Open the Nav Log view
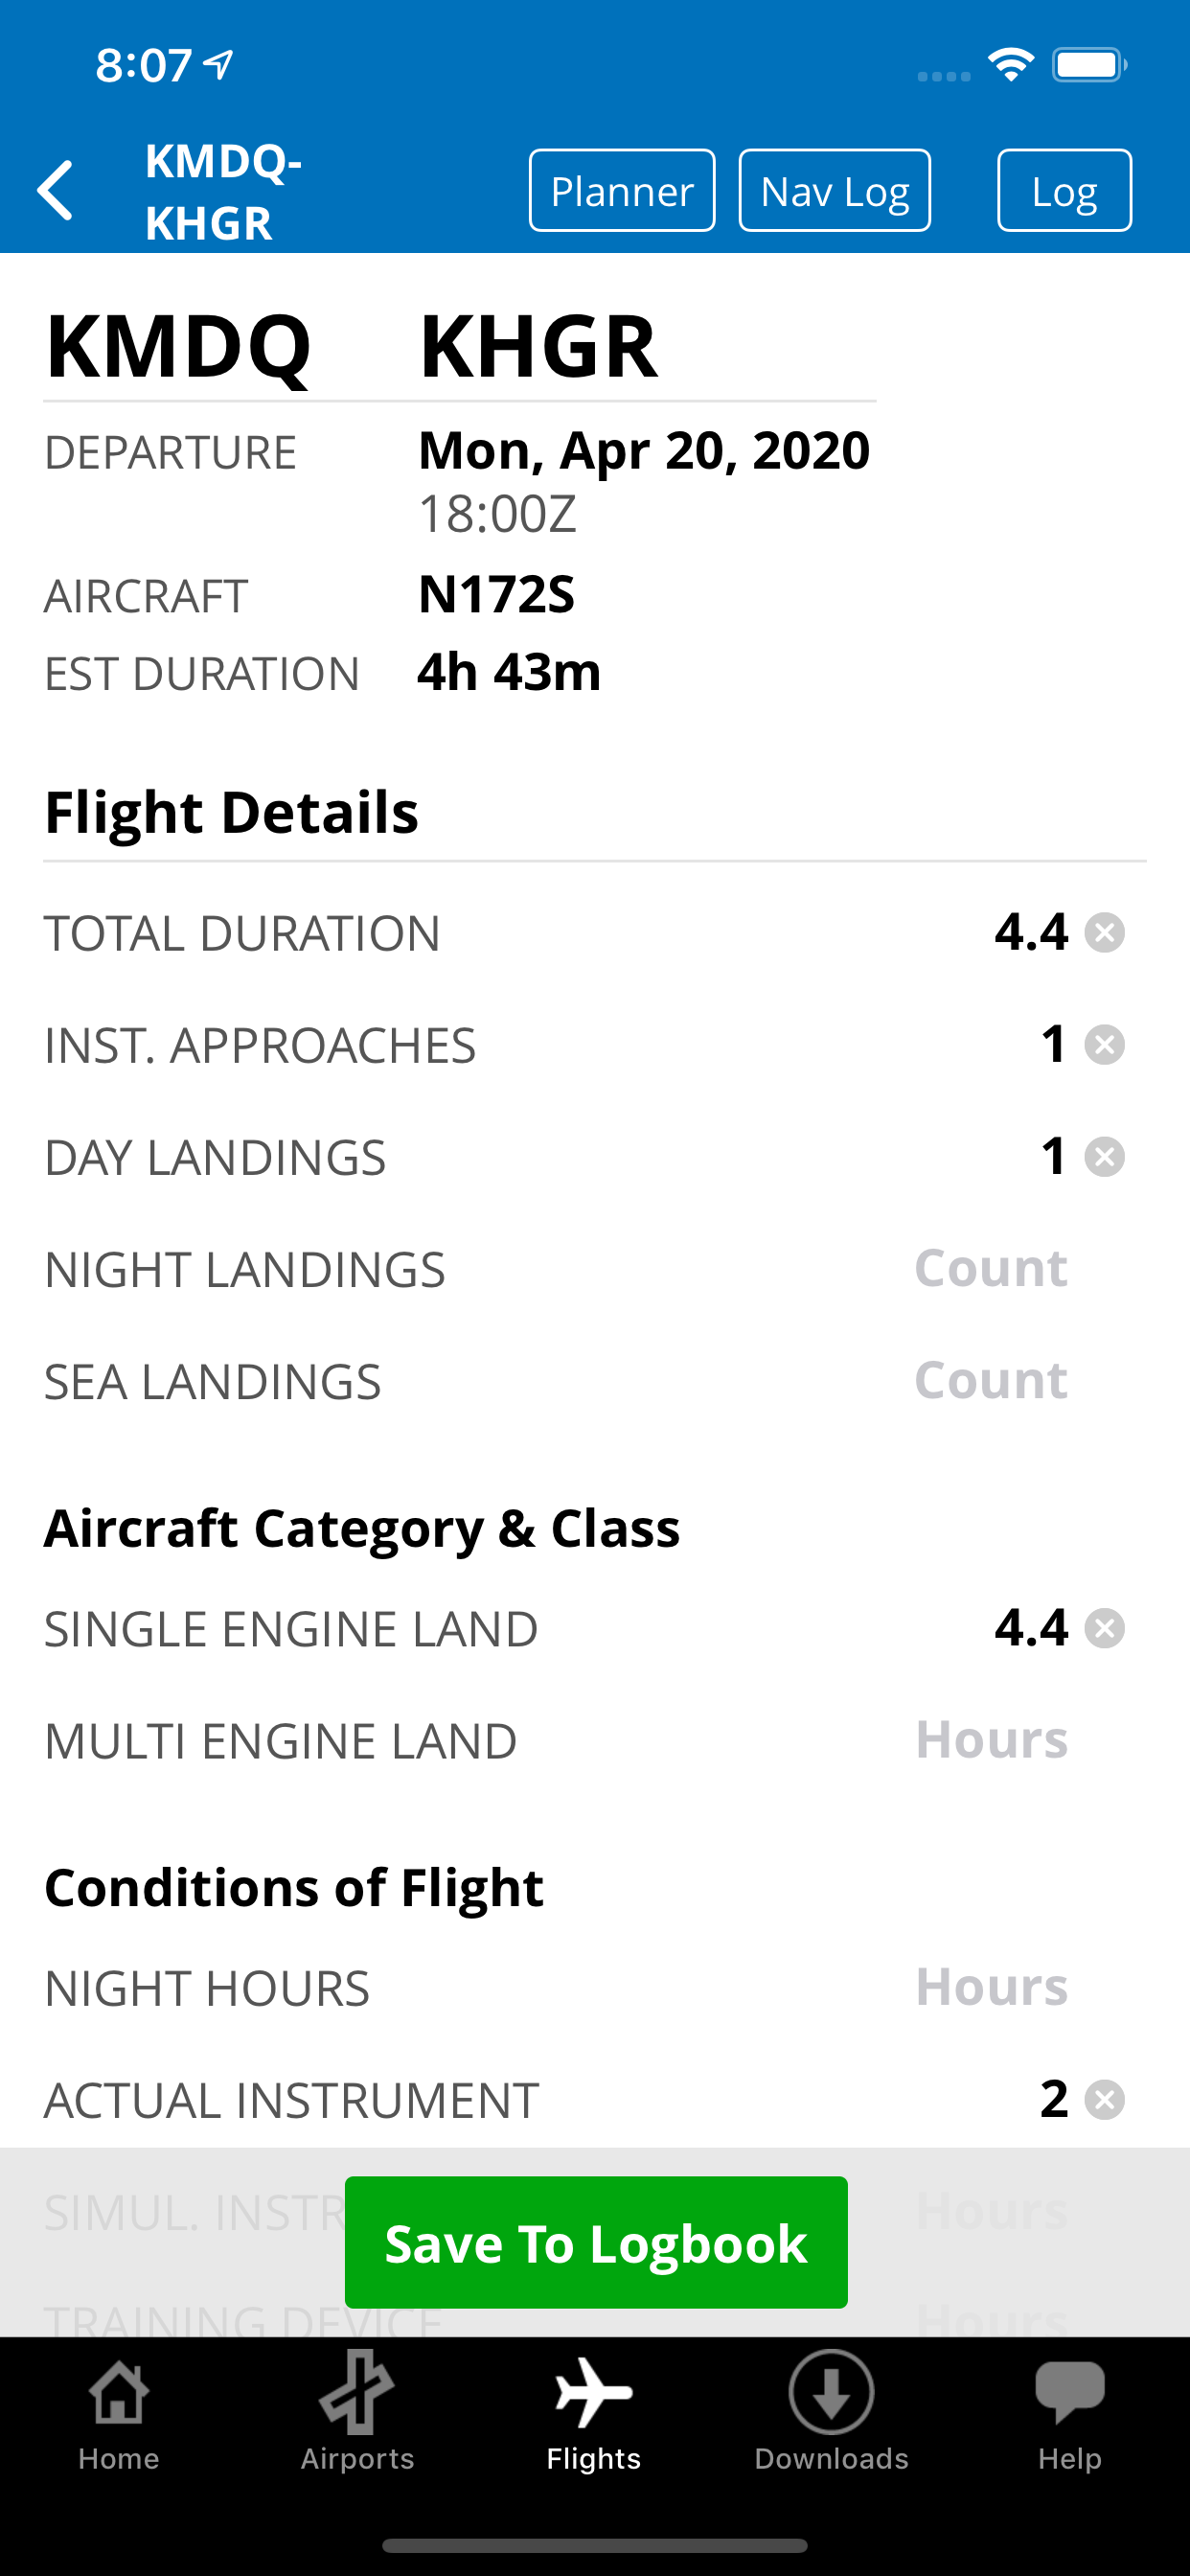1190x2576 pixels. coord(835,191)
